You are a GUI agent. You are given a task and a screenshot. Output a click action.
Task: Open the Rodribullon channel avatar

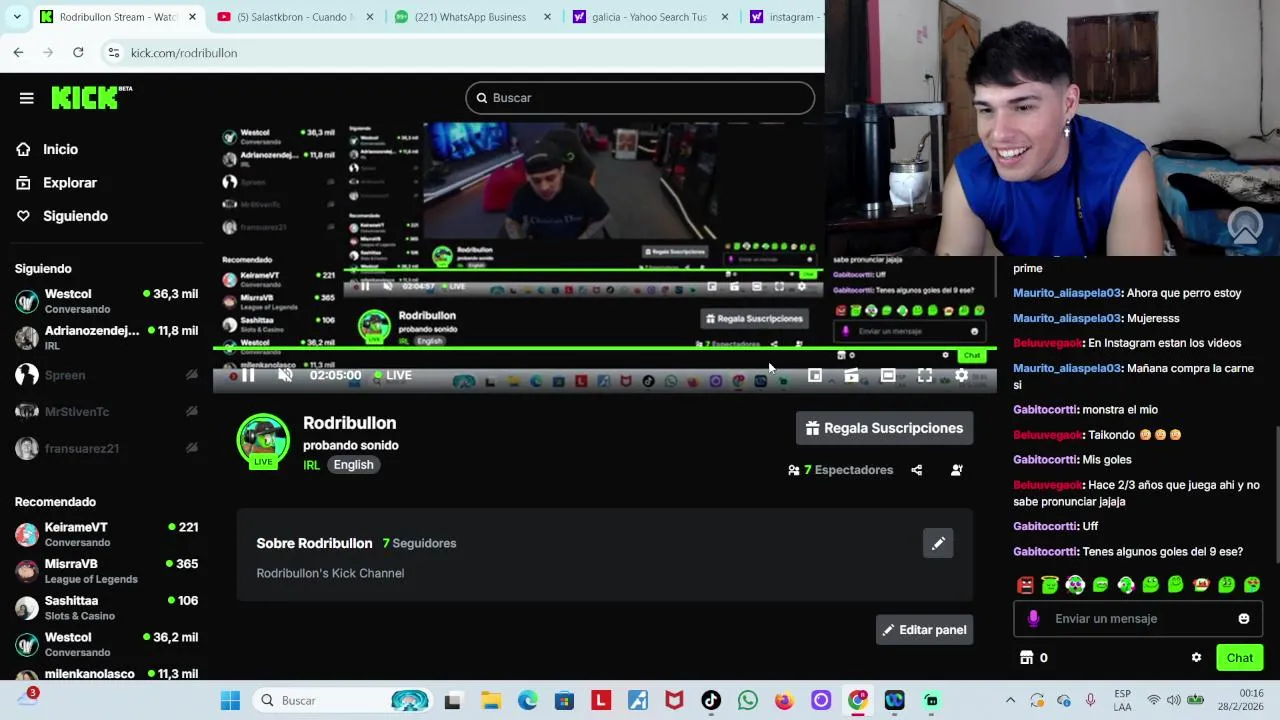click(263, 440)
